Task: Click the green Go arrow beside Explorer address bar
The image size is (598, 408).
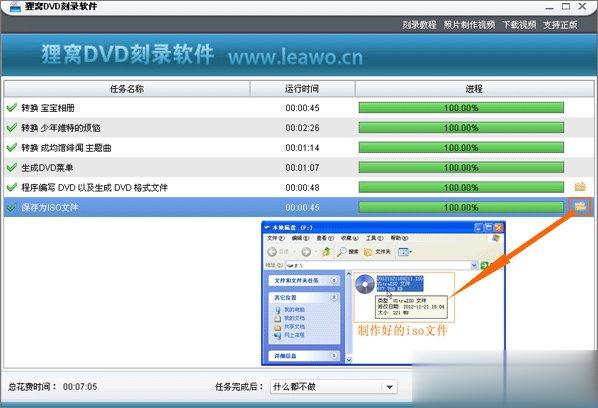Action: pyautogui.click(x=484, y=265)
